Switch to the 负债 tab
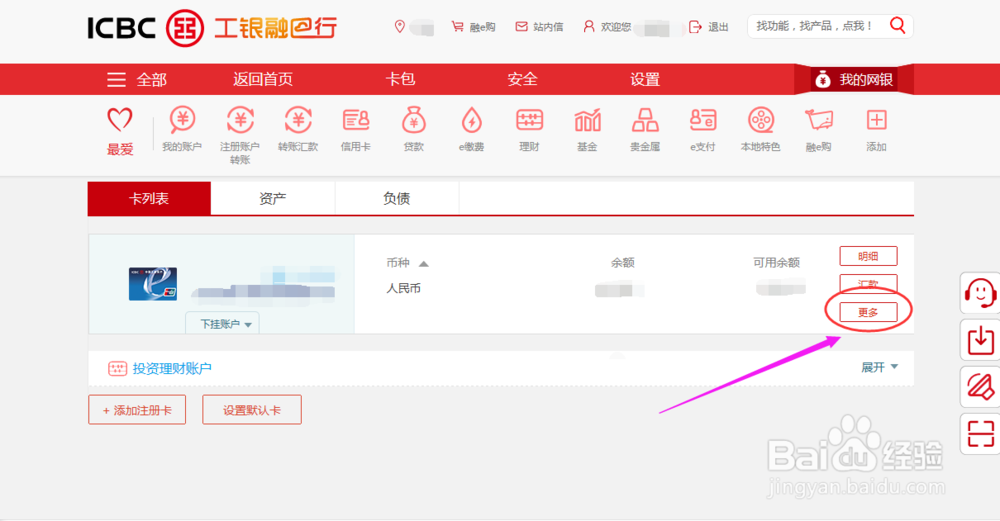 [397, 198]
